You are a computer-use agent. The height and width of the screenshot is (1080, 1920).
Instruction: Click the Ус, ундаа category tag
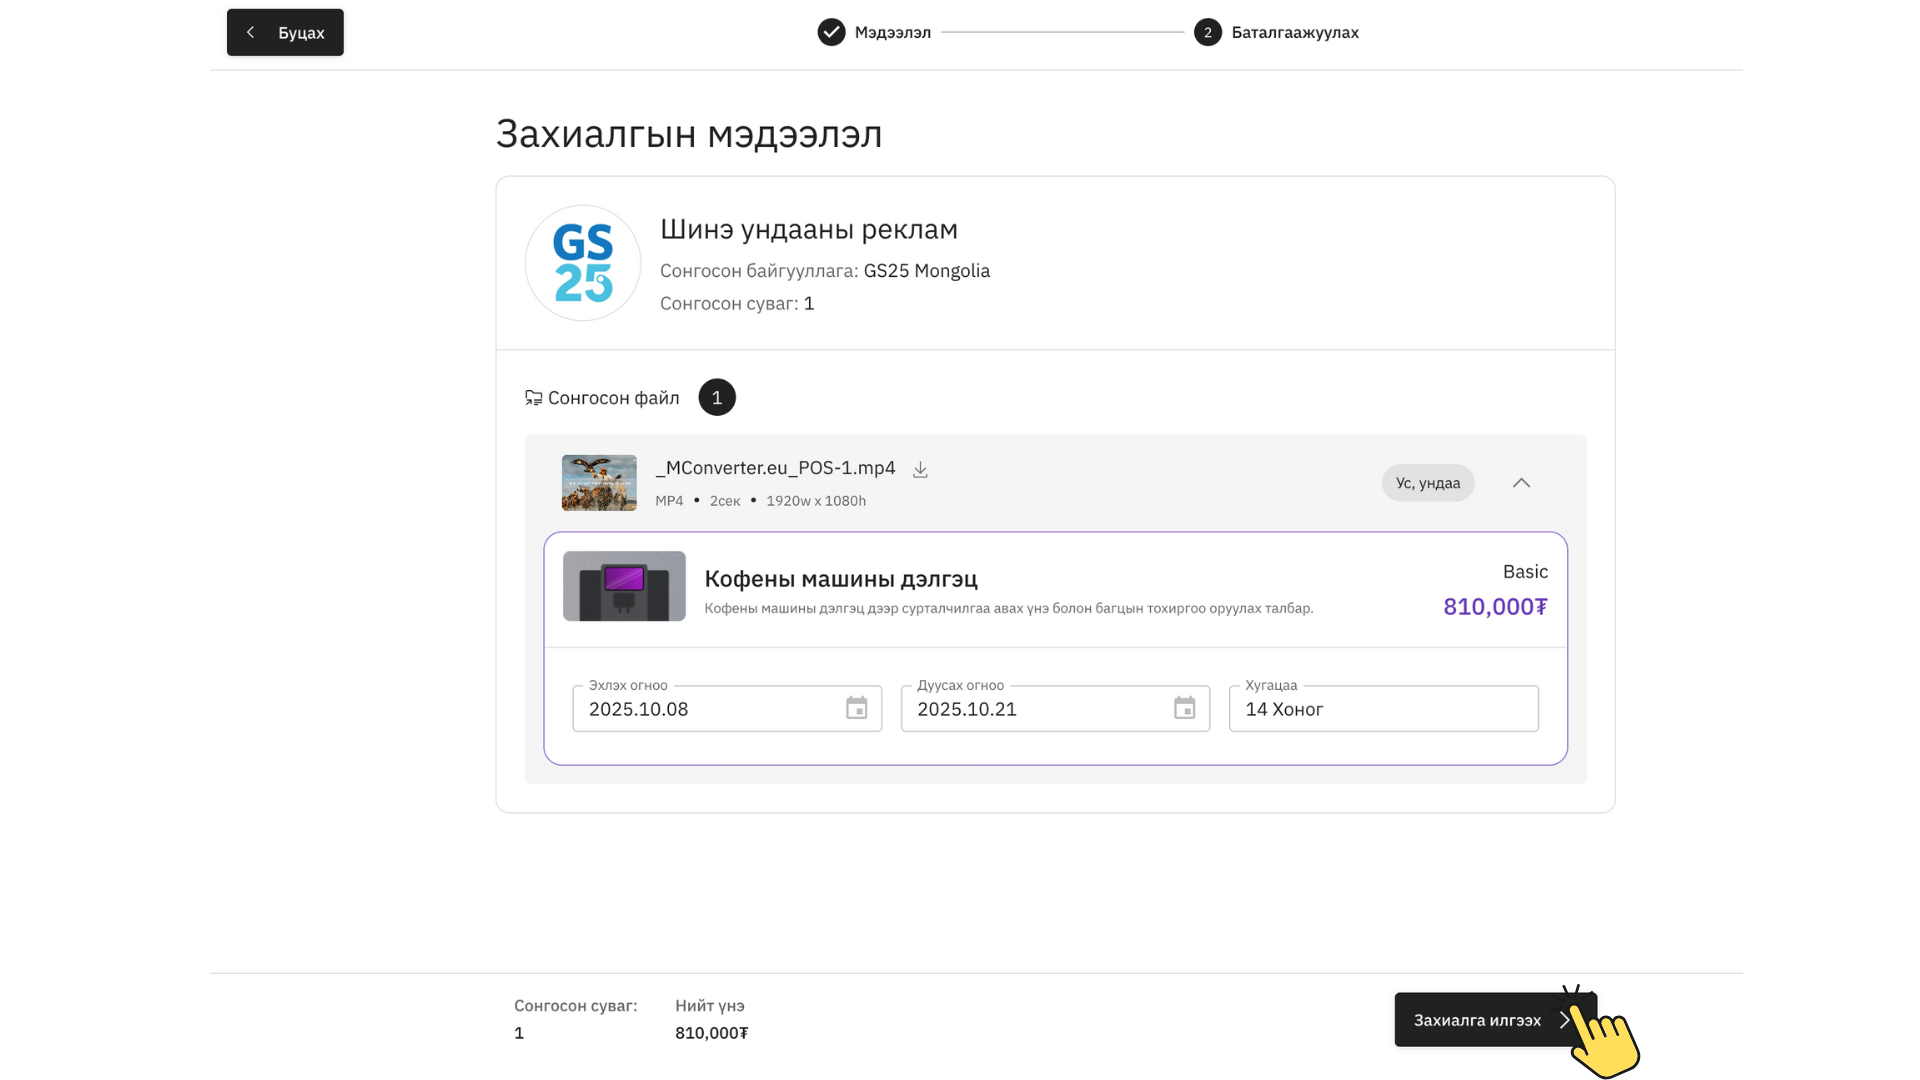[1427, 483]
